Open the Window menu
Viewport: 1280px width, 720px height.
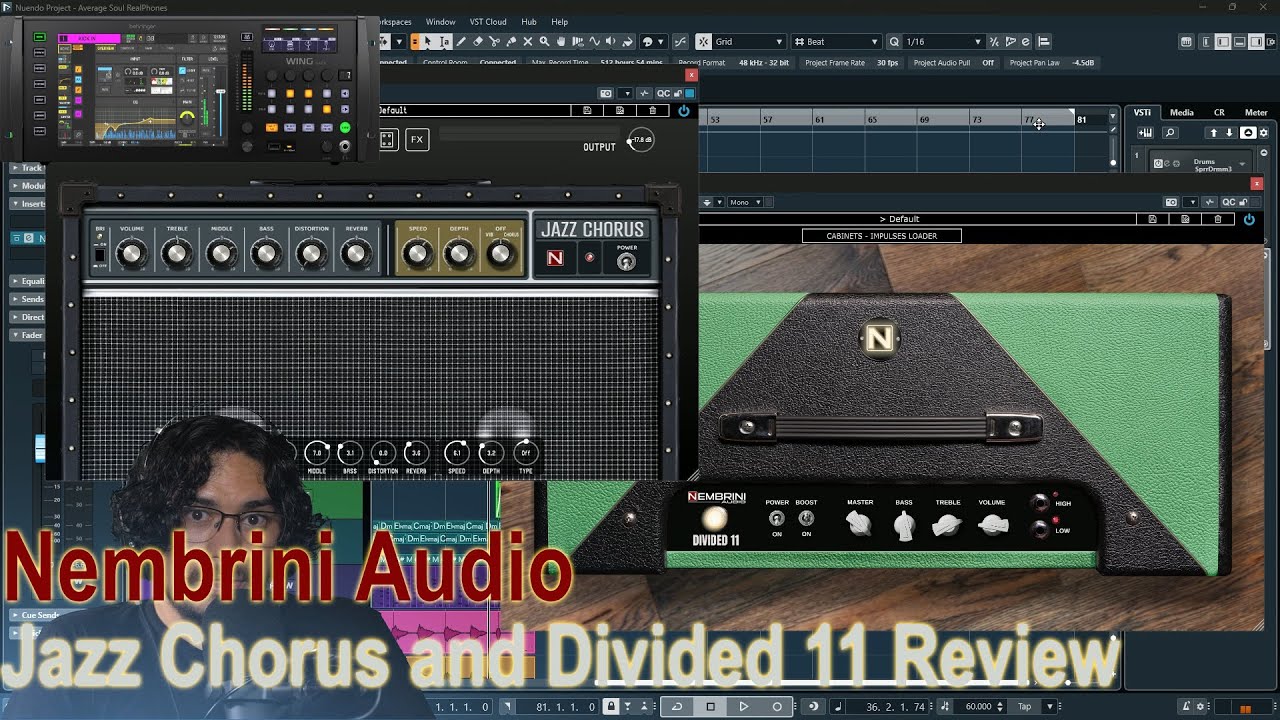[x=440, y=22]
